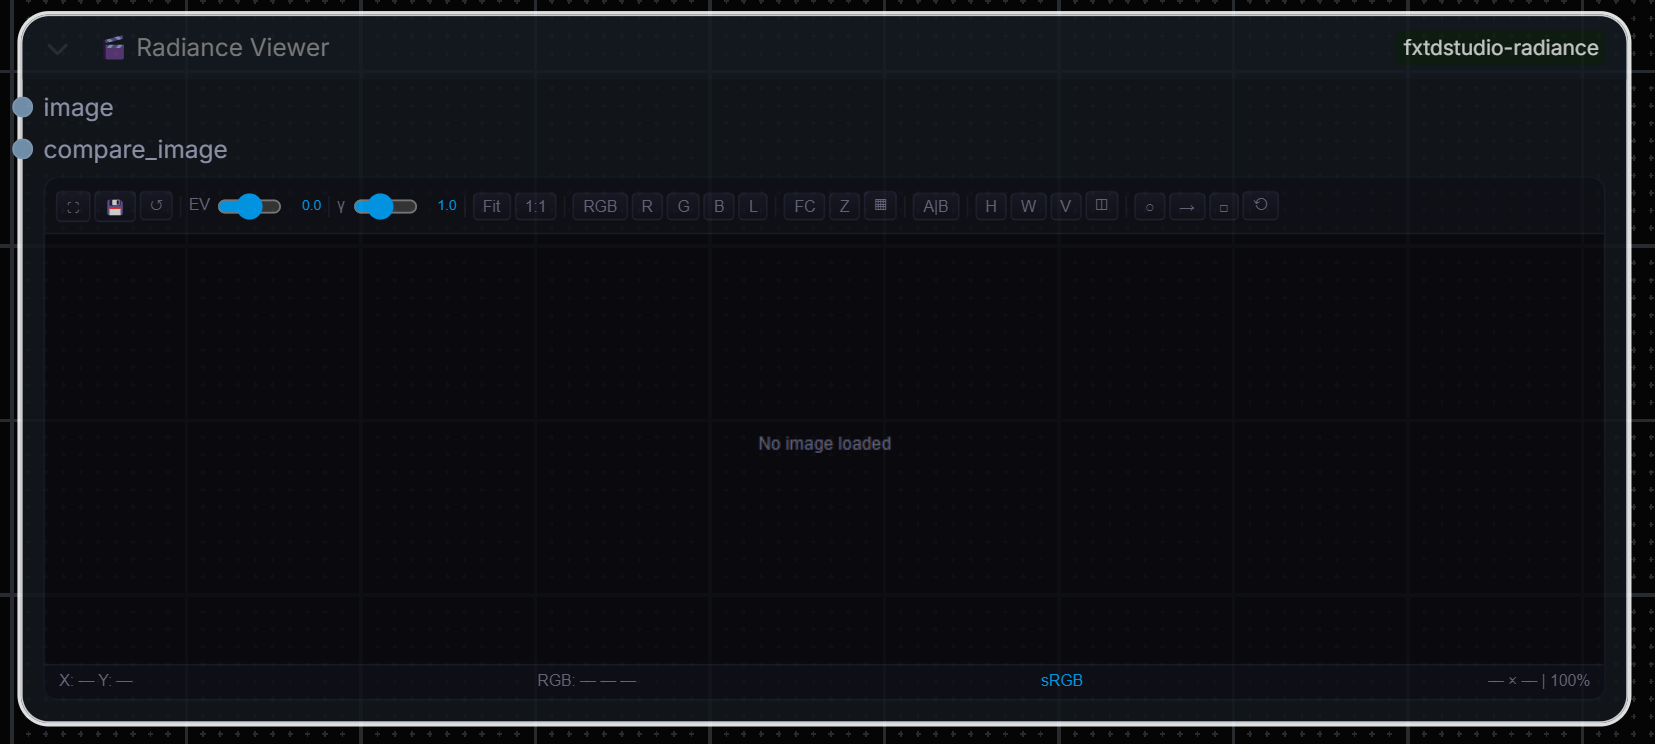Click the image input socket

23,107
